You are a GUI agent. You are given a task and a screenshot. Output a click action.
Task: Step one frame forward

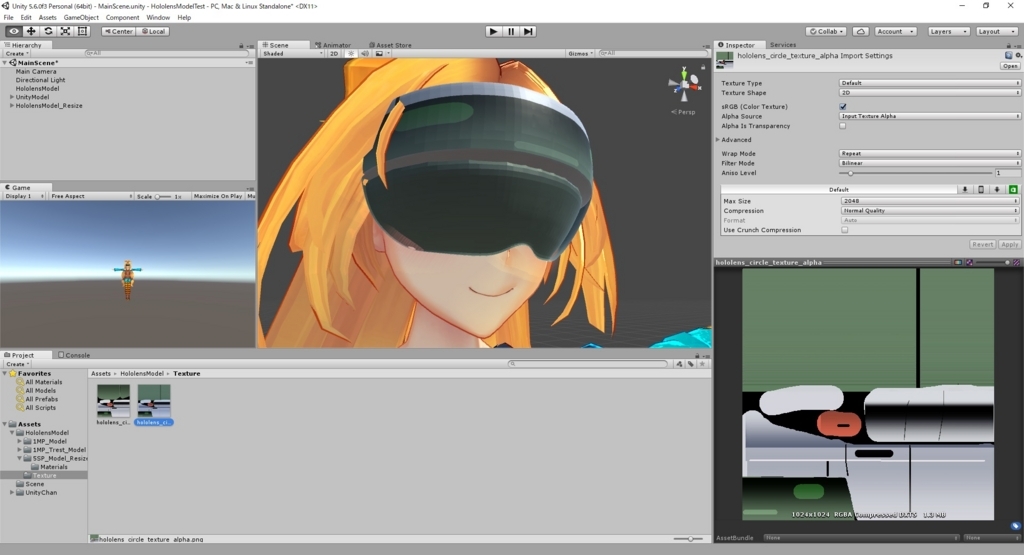tap(528, 31)
